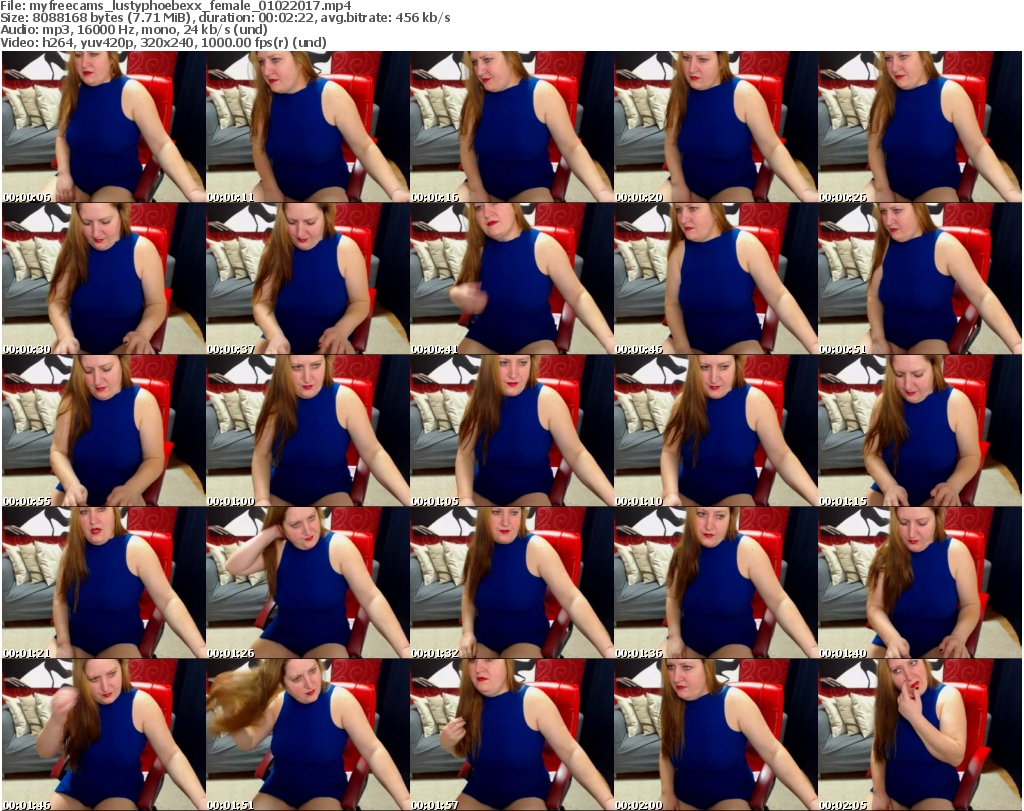Open the frame at 00:01:05
1024x811 pixels.
512,431
